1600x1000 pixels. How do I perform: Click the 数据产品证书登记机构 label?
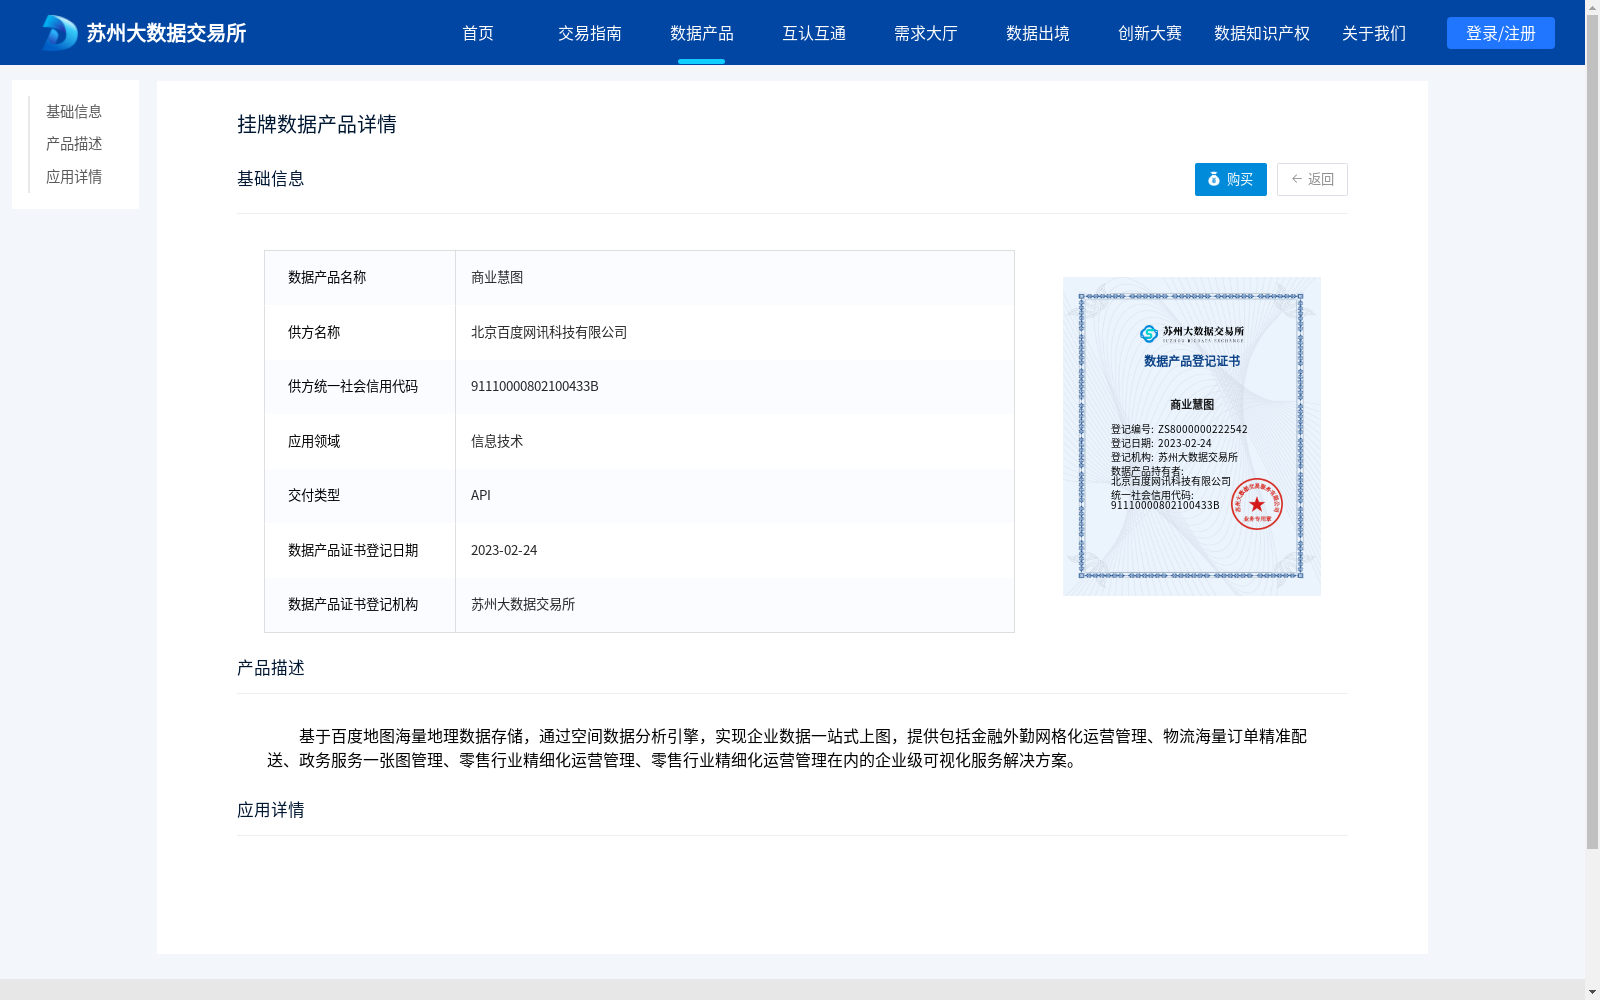(x=353, y=604)
